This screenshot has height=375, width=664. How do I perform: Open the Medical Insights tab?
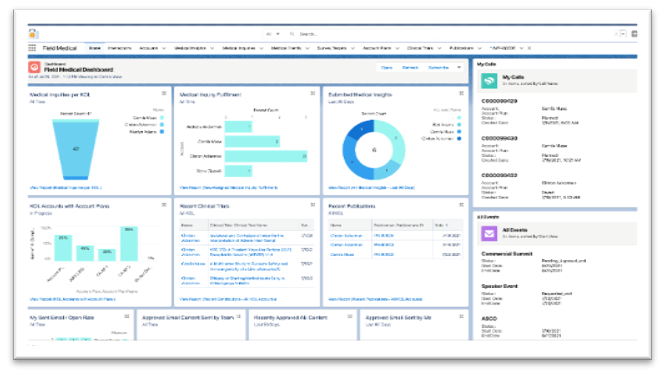point(190,48)
